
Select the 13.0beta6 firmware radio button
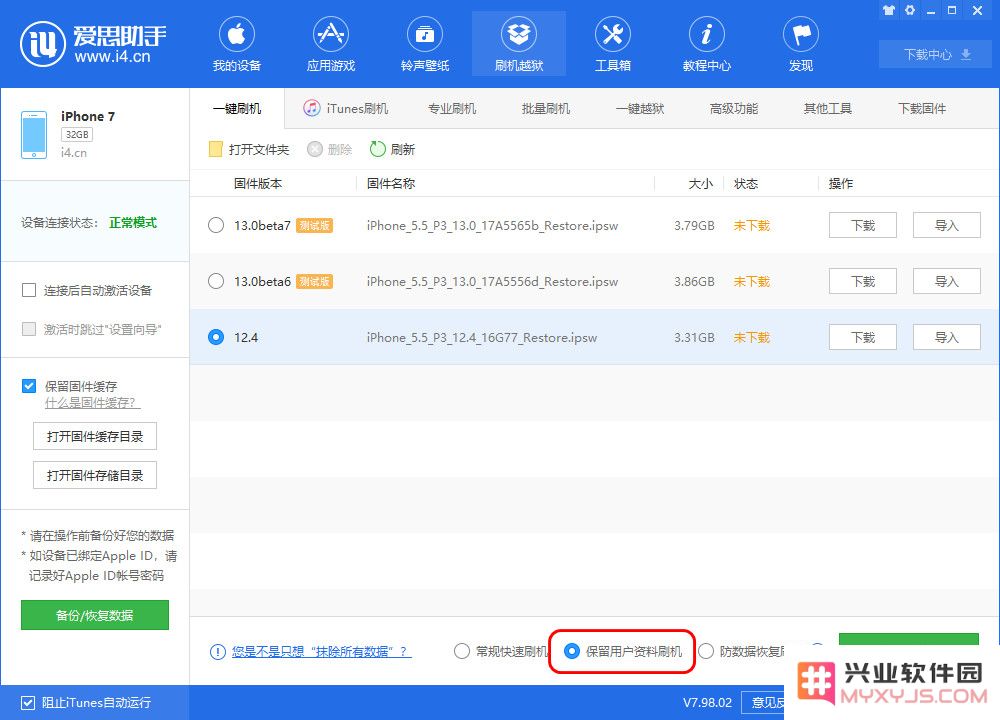click(x=216, y=281)
